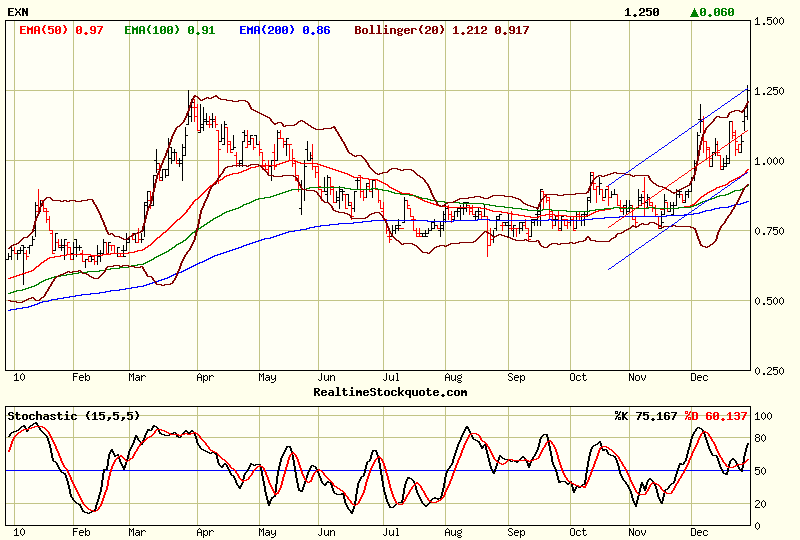This screenshot has height=540, width=800.
Task: Click the Feb marker on time axis
Action: [x=81, y=378]
